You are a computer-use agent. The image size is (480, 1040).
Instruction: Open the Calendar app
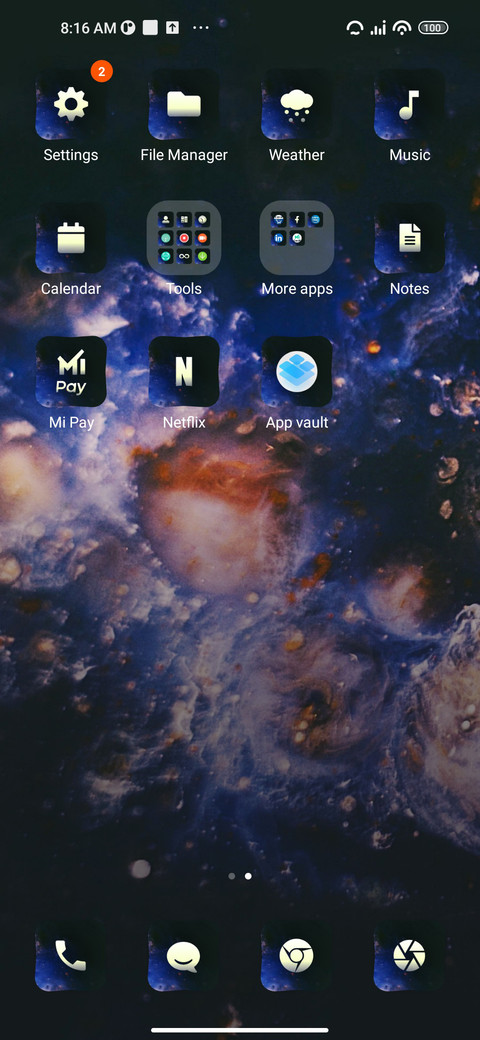click(x=71, y=238)
